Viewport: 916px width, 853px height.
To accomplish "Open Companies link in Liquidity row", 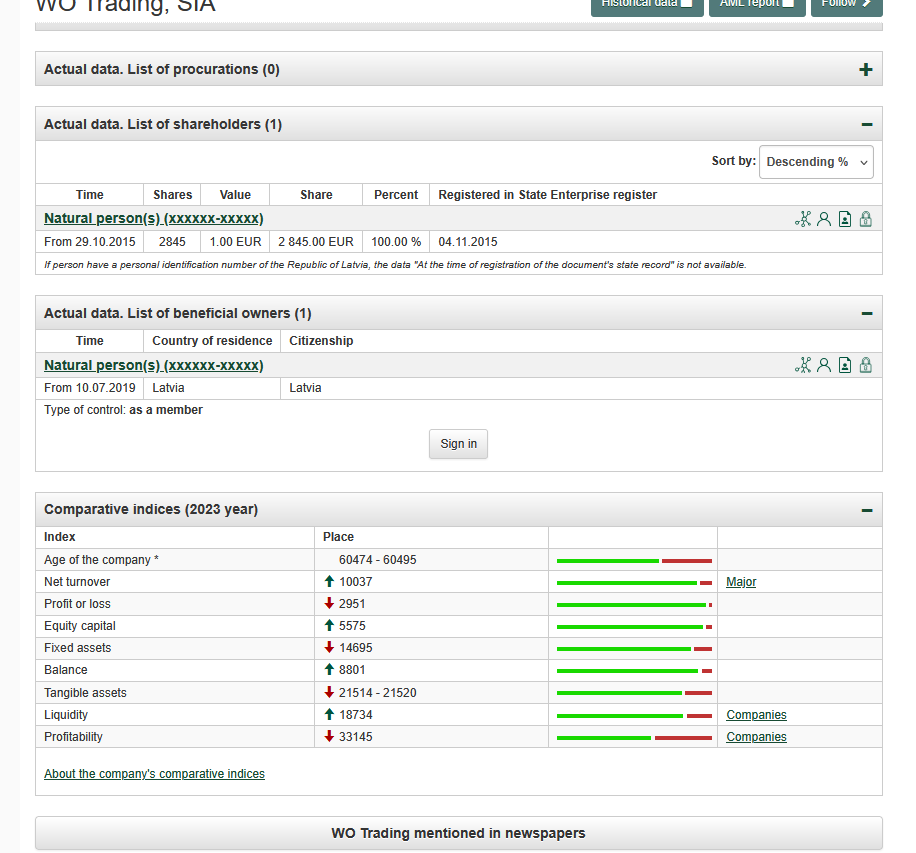I will (x=757, y=715).
